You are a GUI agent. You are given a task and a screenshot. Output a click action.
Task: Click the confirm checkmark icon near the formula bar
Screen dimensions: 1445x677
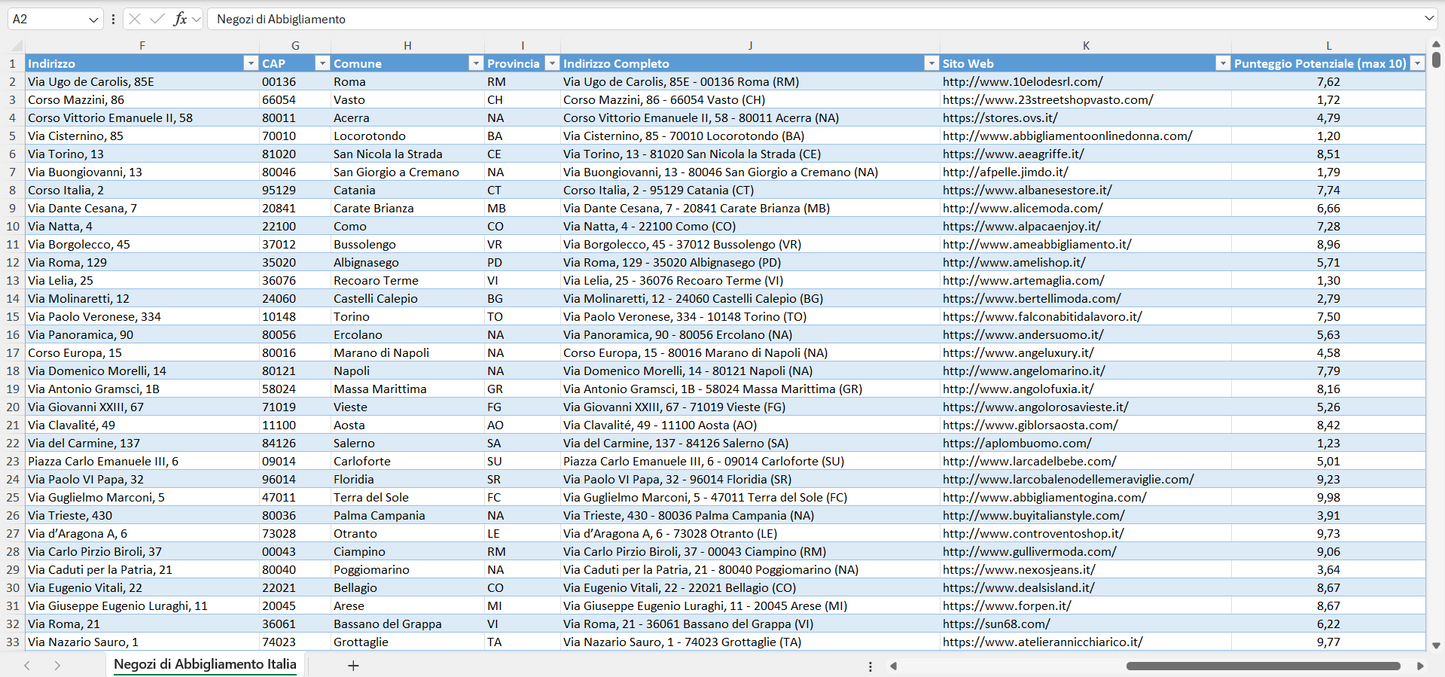click(x=156, y=18)
